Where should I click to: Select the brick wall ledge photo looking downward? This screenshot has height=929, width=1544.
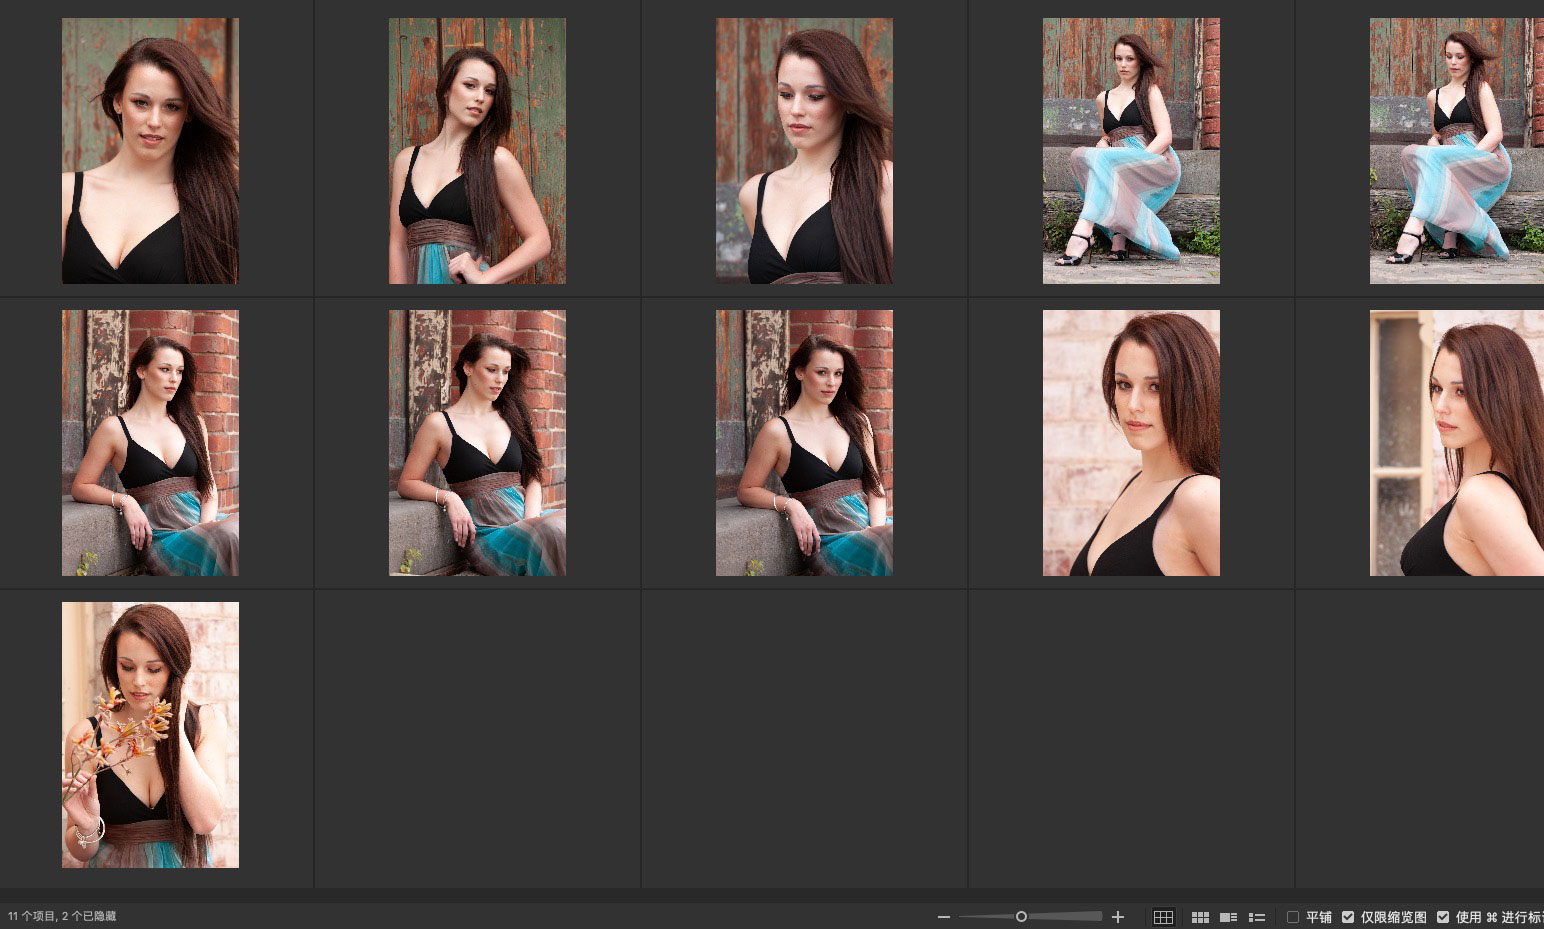pos(477,443)
